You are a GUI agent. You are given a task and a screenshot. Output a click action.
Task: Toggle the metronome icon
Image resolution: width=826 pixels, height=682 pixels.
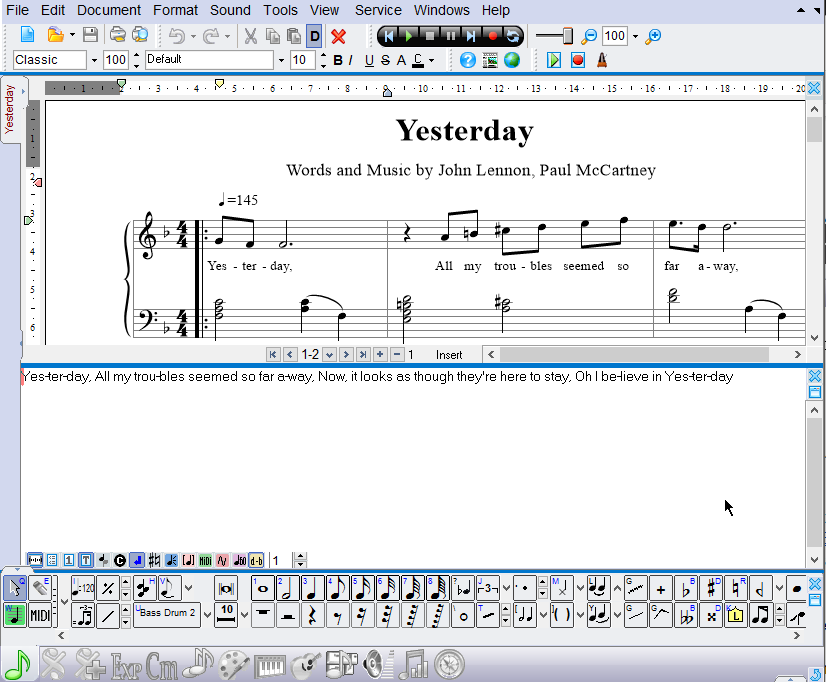[602, 60]
